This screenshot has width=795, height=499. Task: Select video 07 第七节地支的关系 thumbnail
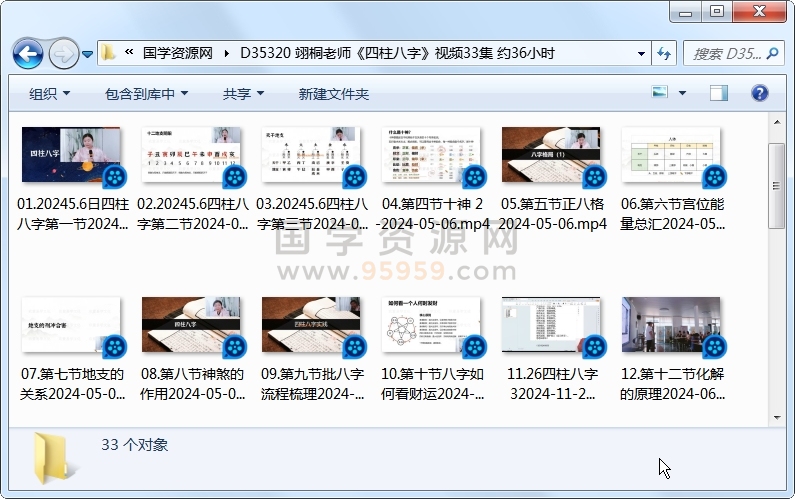pos(71,325)
